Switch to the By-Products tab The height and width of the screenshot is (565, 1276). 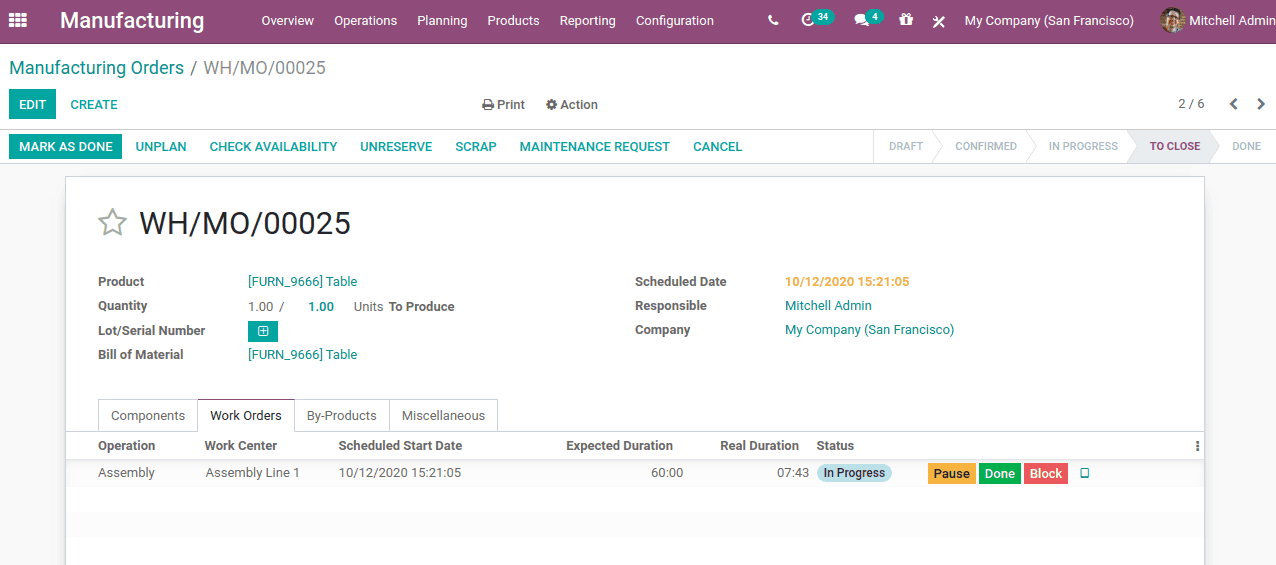pos(342,416)
